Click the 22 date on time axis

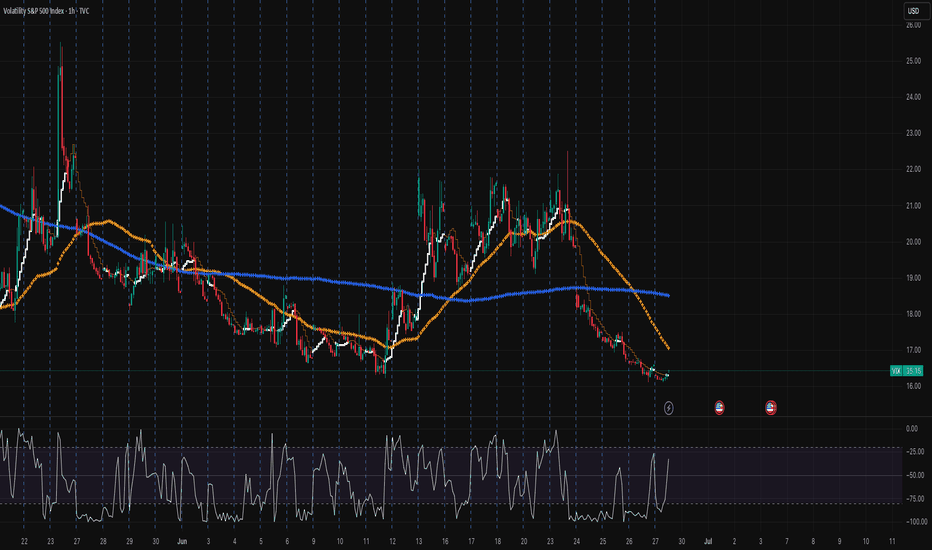pyautogui.click(x=24, y=541)
